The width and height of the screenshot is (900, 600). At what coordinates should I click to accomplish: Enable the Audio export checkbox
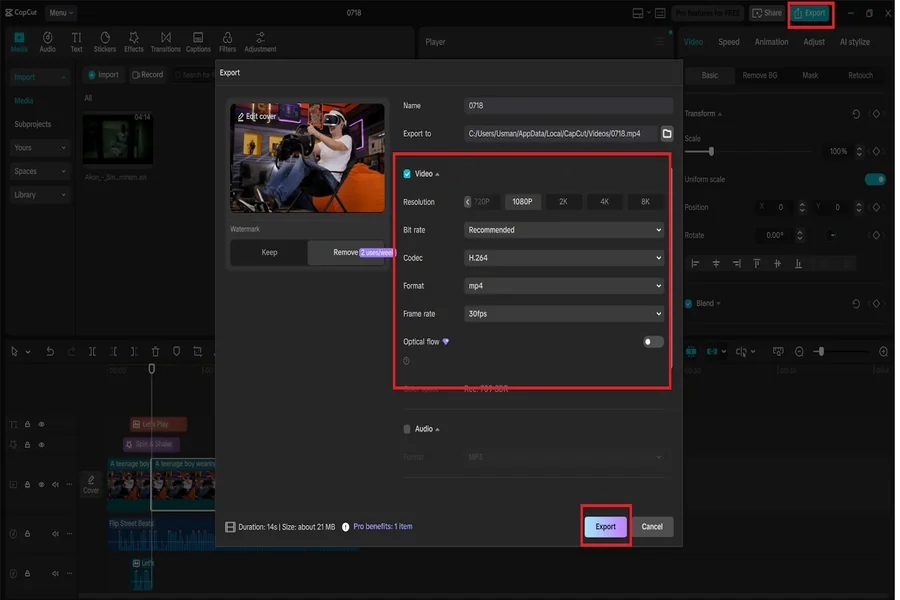pos(407,429)
